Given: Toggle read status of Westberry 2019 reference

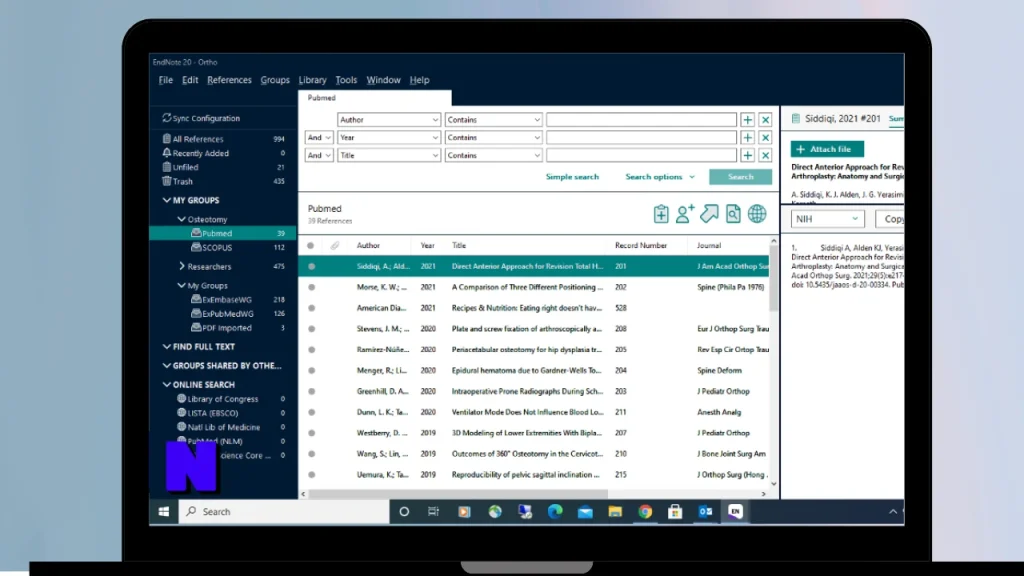Looking at the screenshot, I should pos(312,433).
